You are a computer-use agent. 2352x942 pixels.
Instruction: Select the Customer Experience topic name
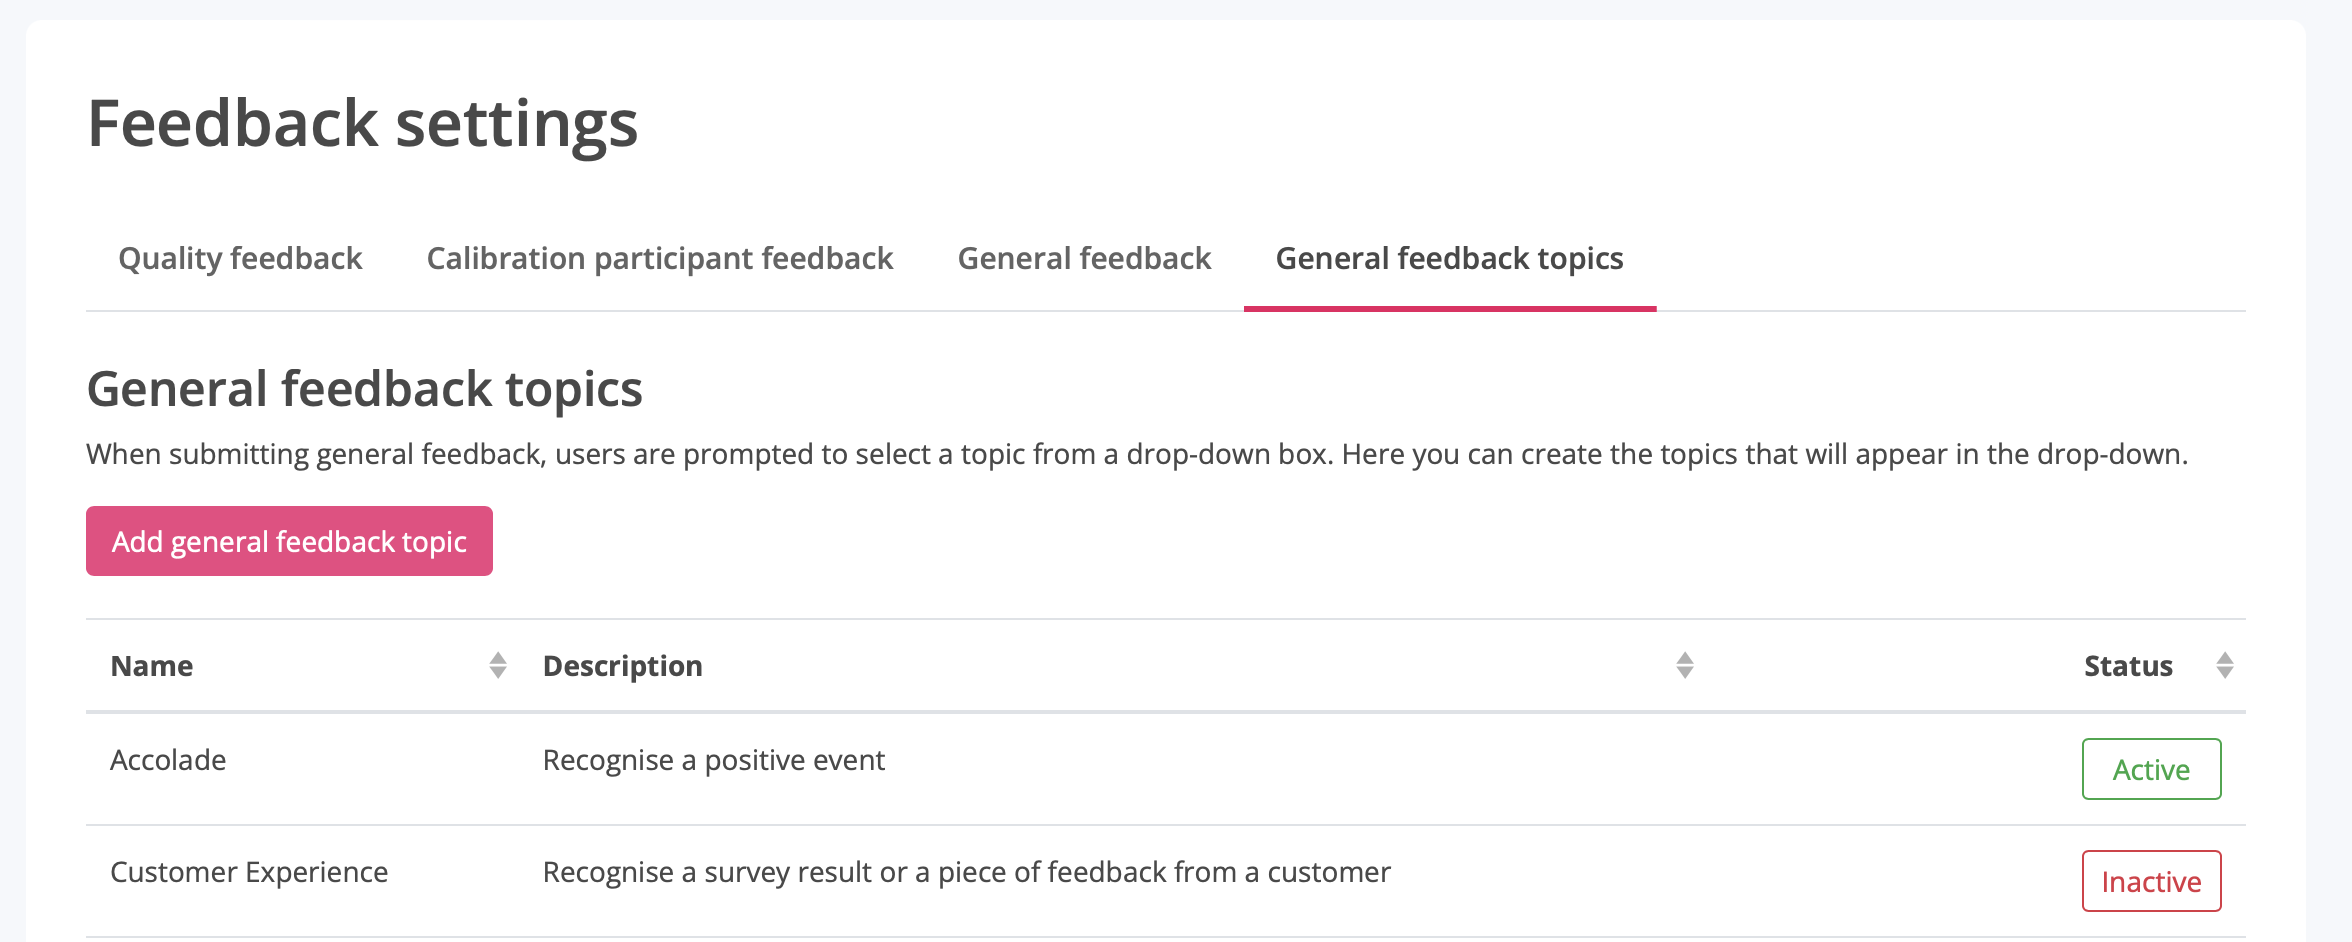pyautogui.click(x=249, y=873)
